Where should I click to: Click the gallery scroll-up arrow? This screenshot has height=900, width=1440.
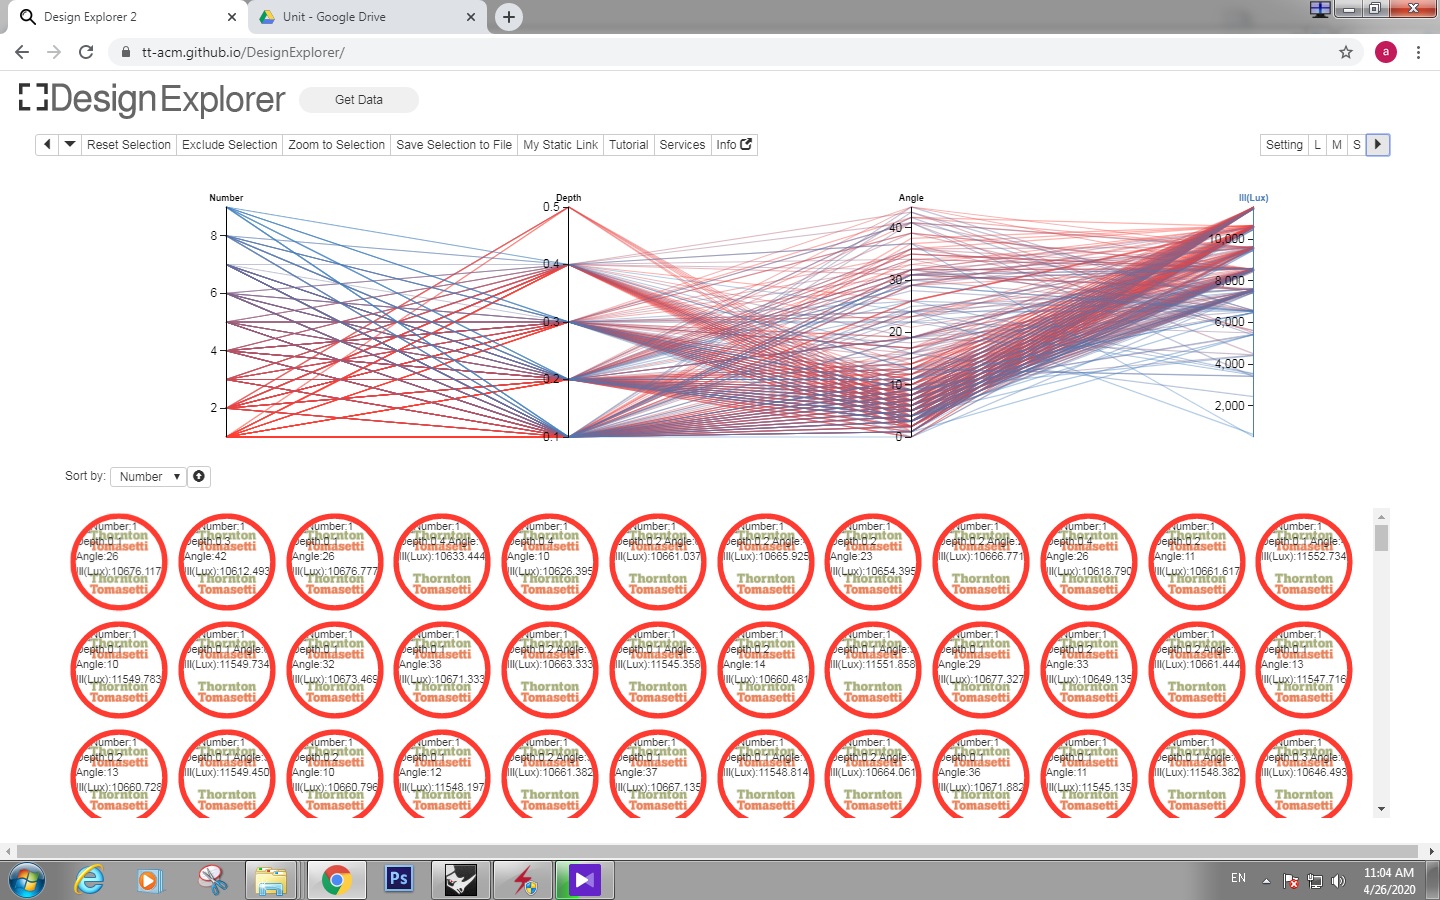pos(1382,517)
